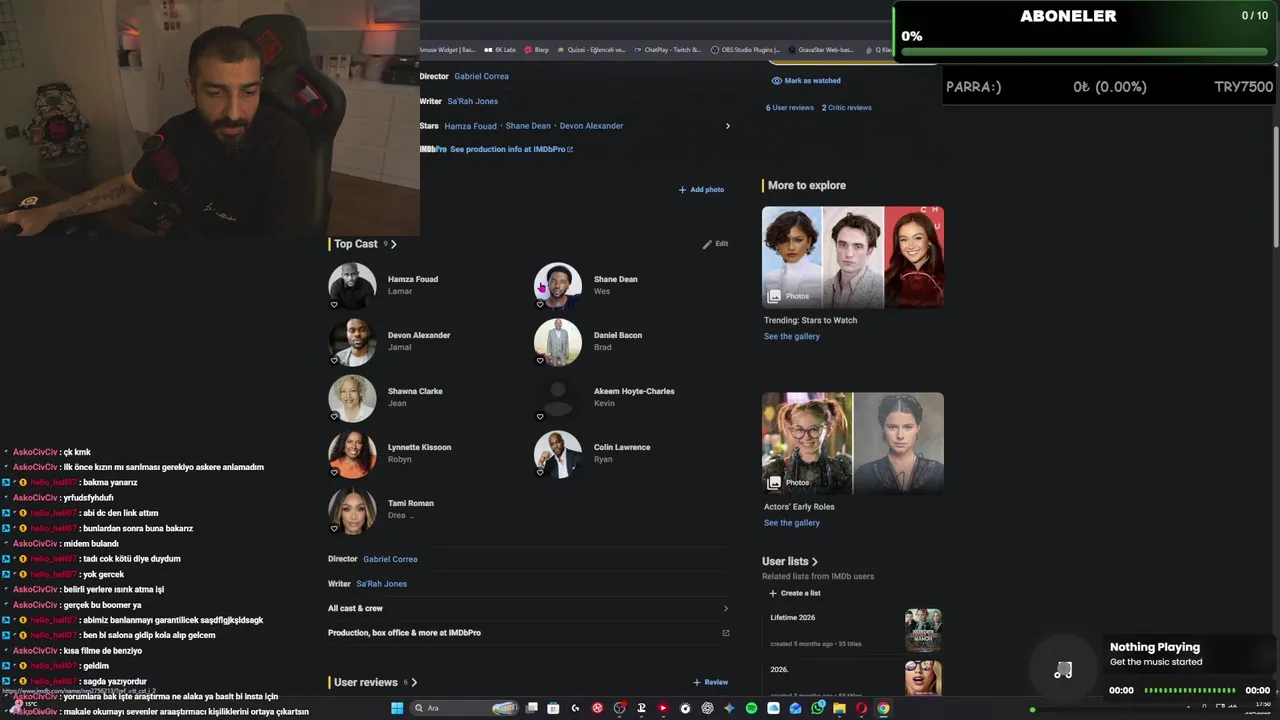This screenshot has height=720, width=1280.
Task: Expand the User reviews chevron
Action: pos(414,682)
